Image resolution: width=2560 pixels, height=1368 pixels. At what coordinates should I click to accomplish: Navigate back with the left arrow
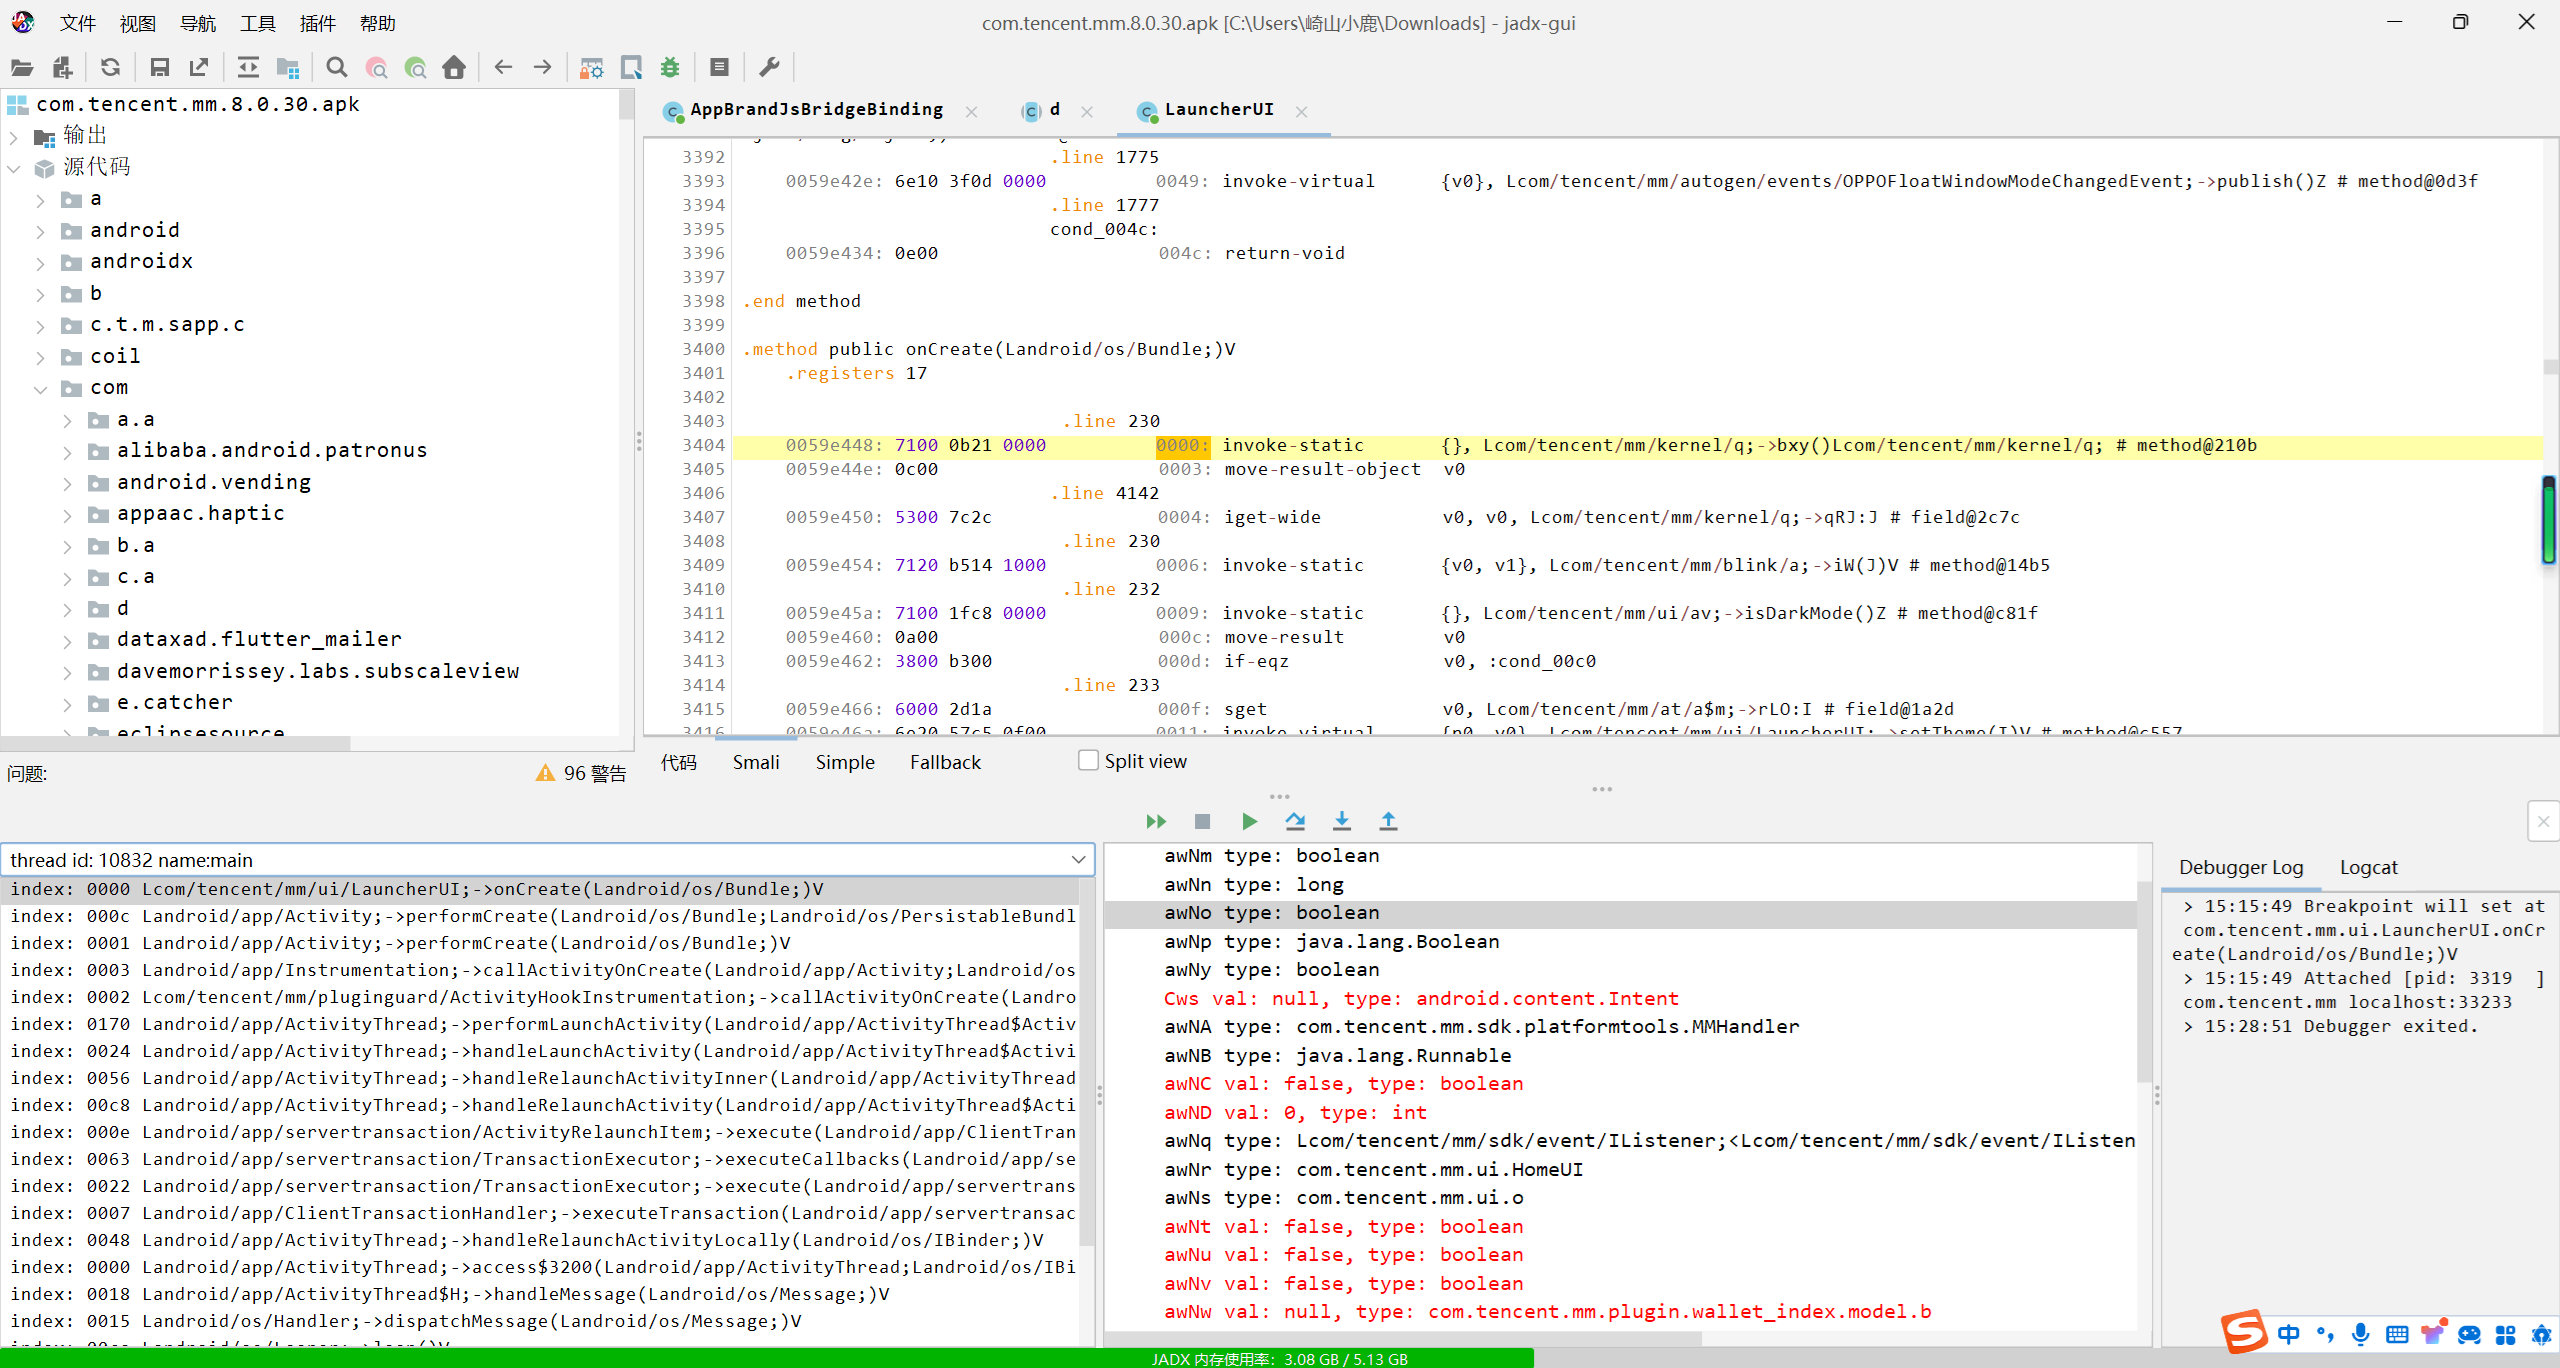[x=503, y=67]
